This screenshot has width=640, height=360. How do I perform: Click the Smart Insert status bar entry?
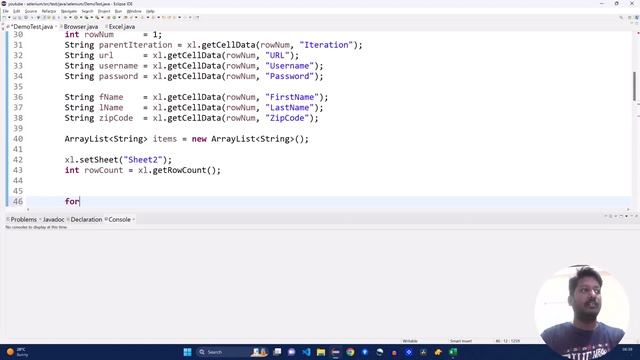(461, 341)
